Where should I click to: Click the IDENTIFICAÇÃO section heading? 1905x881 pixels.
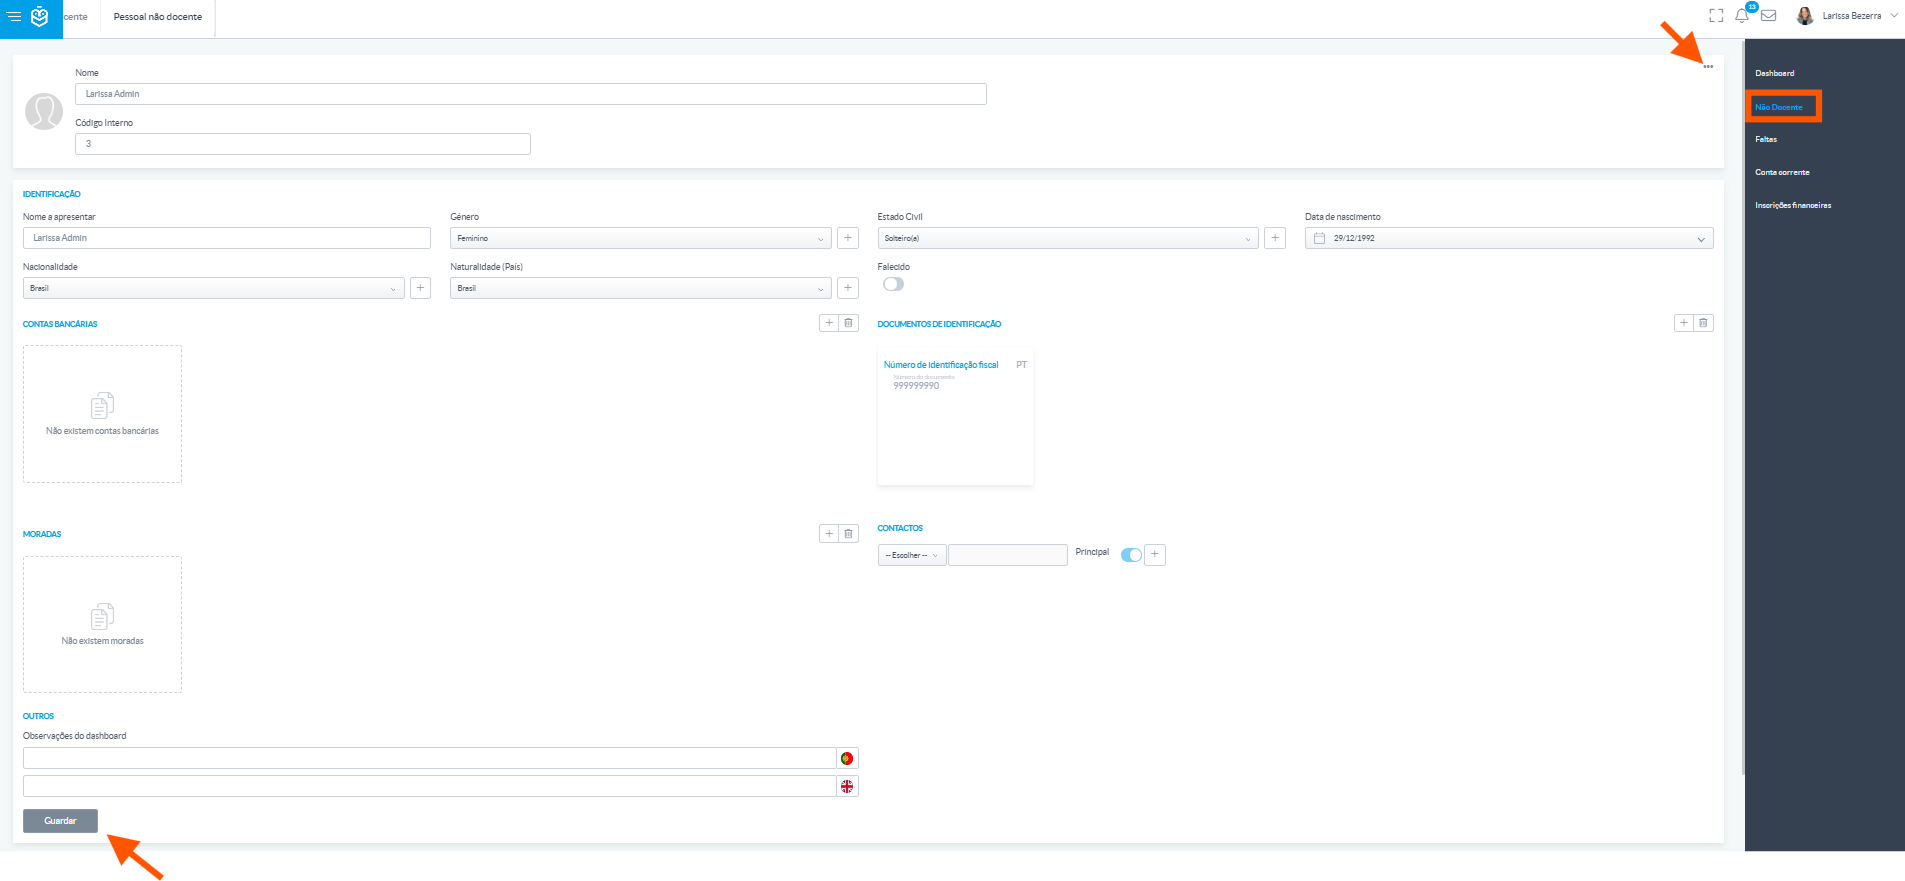tap(52, 194)
